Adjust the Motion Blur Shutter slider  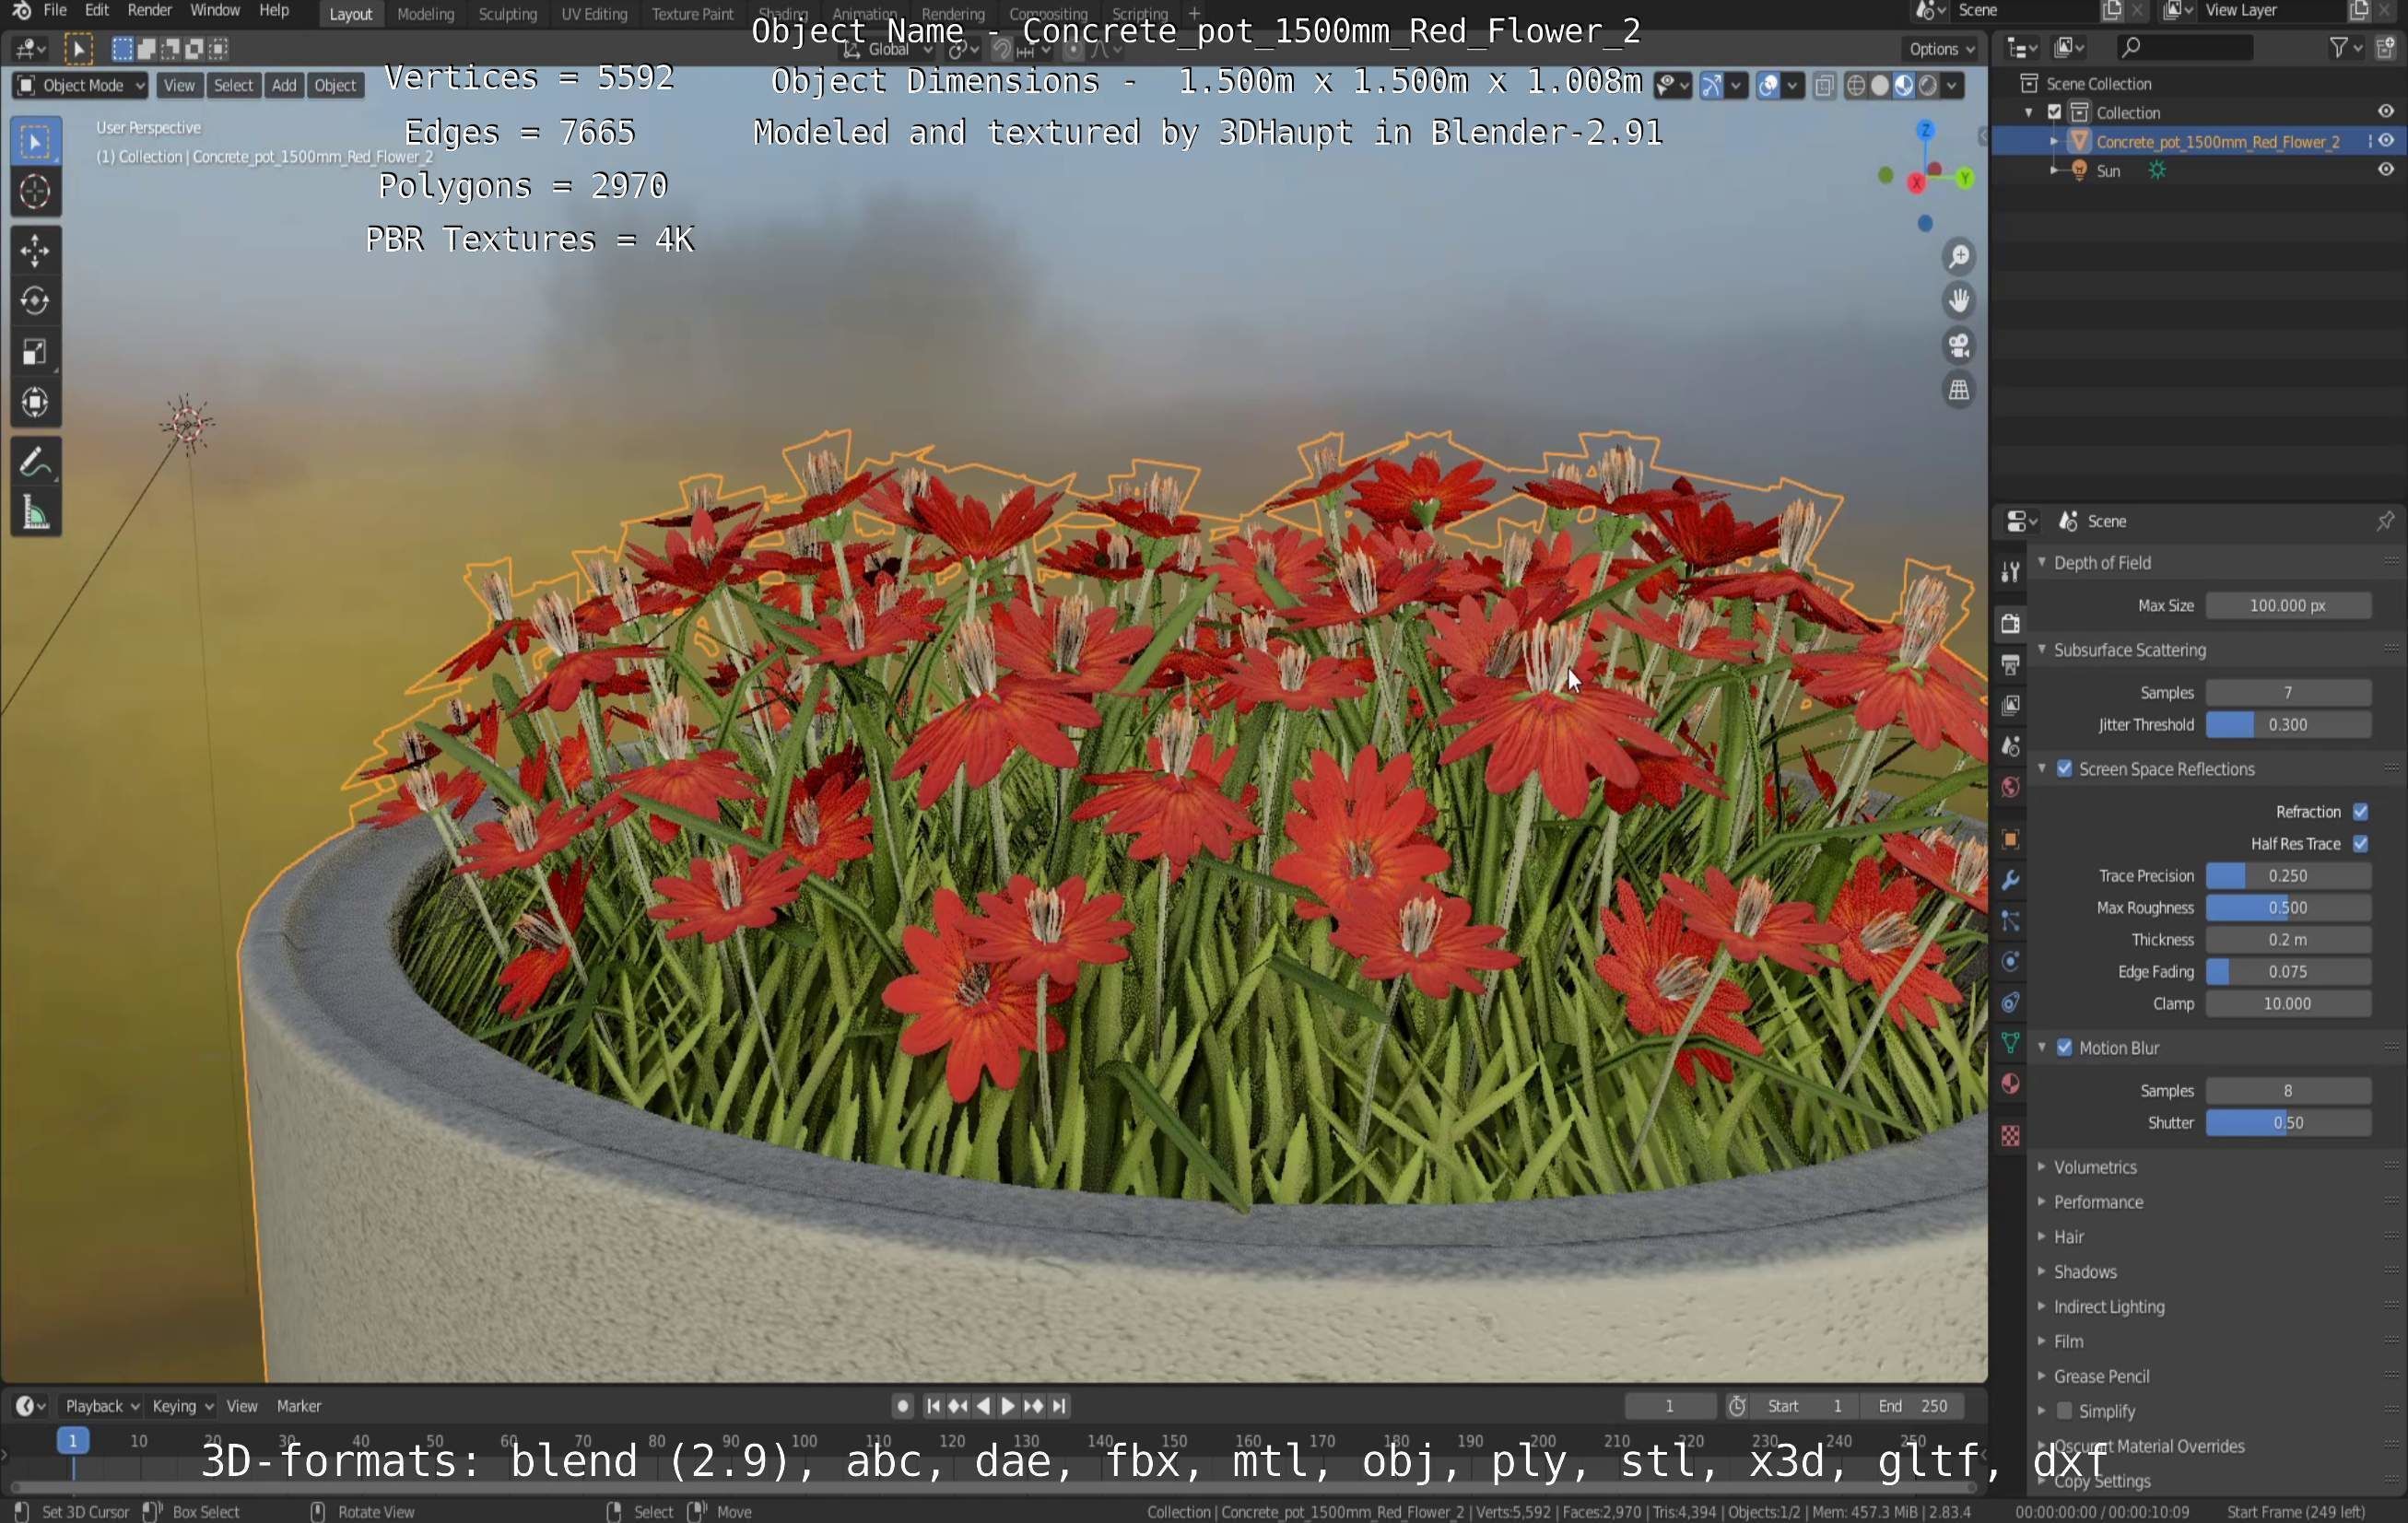(2287, 1123)
